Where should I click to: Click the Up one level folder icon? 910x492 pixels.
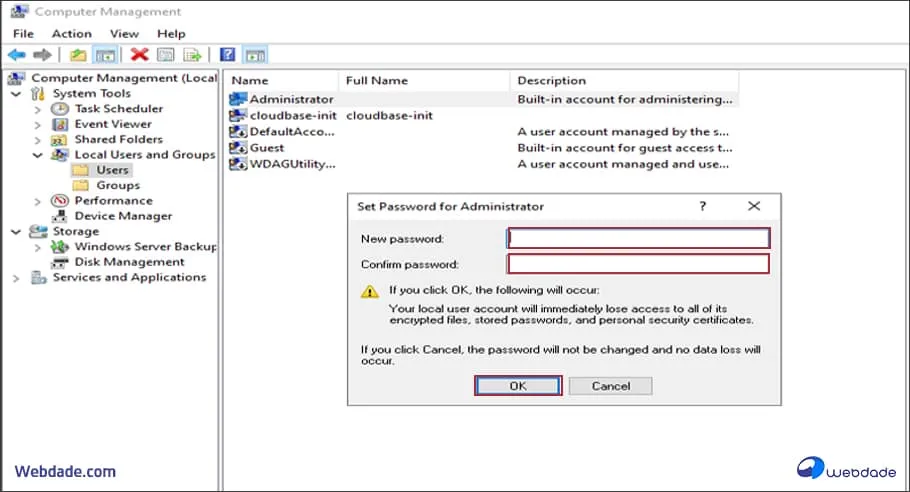pos(78,55)
